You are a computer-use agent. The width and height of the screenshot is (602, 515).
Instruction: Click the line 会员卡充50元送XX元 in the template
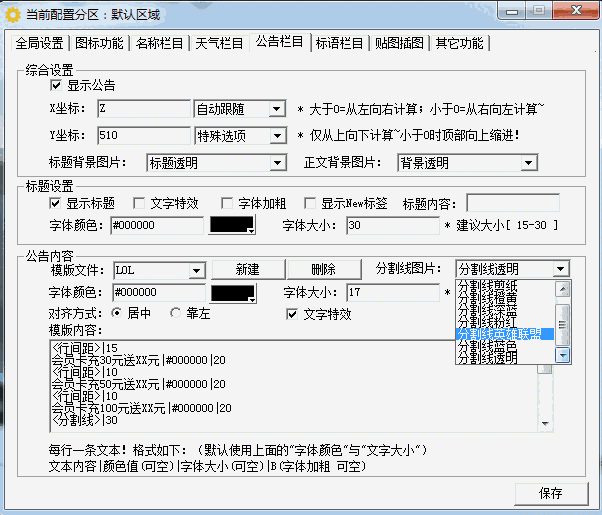pos(138,384)
